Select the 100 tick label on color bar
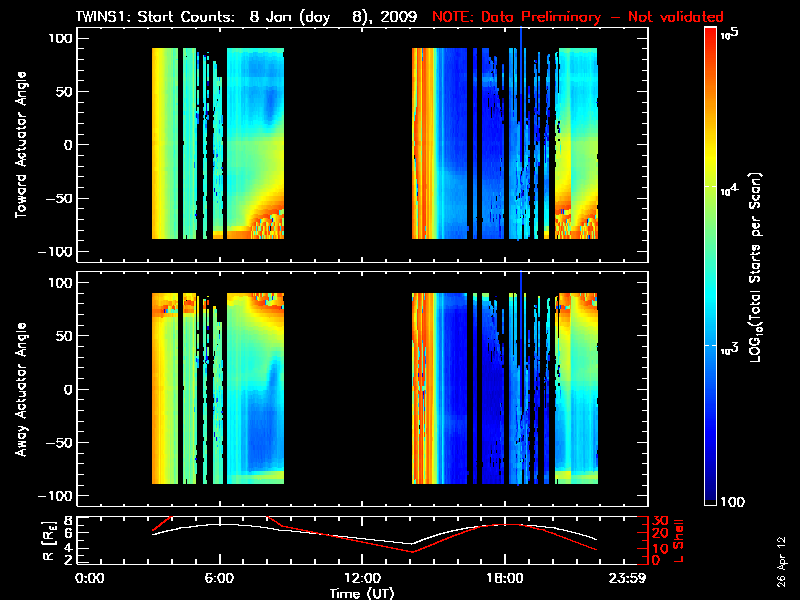This screenshot has width=800, height=600. 733,500
